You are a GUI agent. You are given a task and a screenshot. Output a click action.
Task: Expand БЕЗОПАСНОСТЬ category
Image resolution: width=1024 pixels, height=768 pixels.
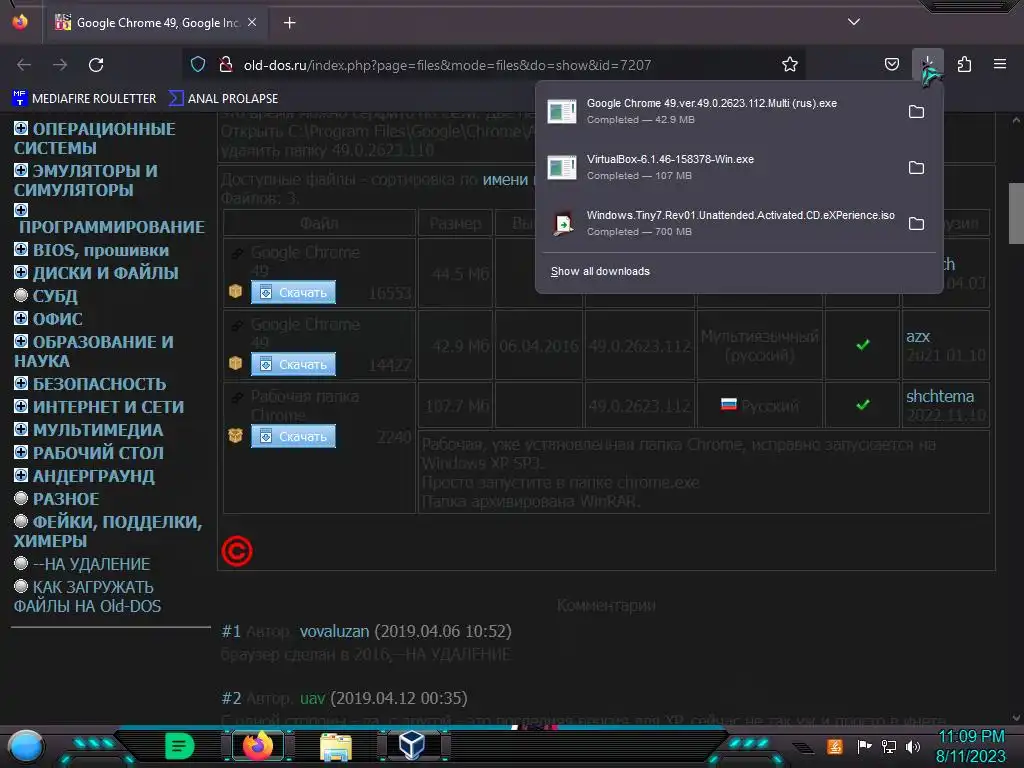coord(21,383)
